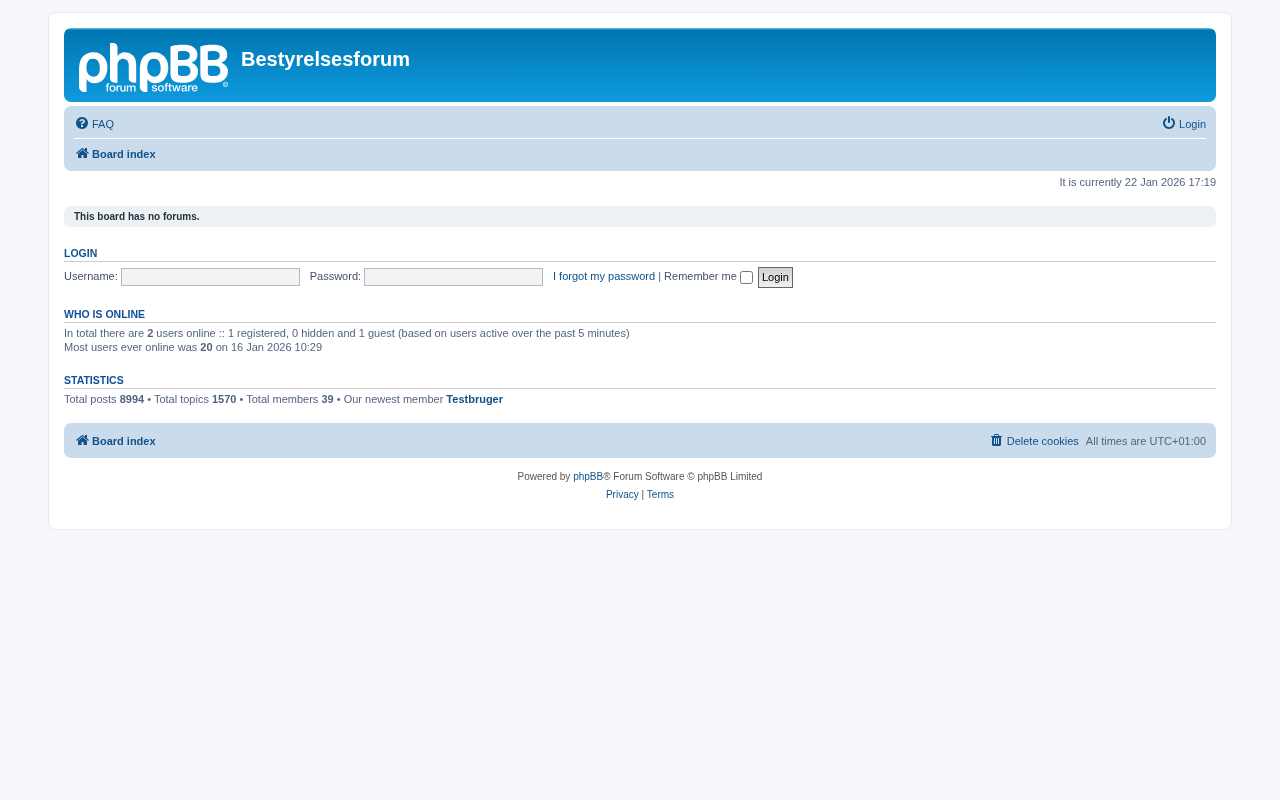Click the phpBB logo image

153,69
